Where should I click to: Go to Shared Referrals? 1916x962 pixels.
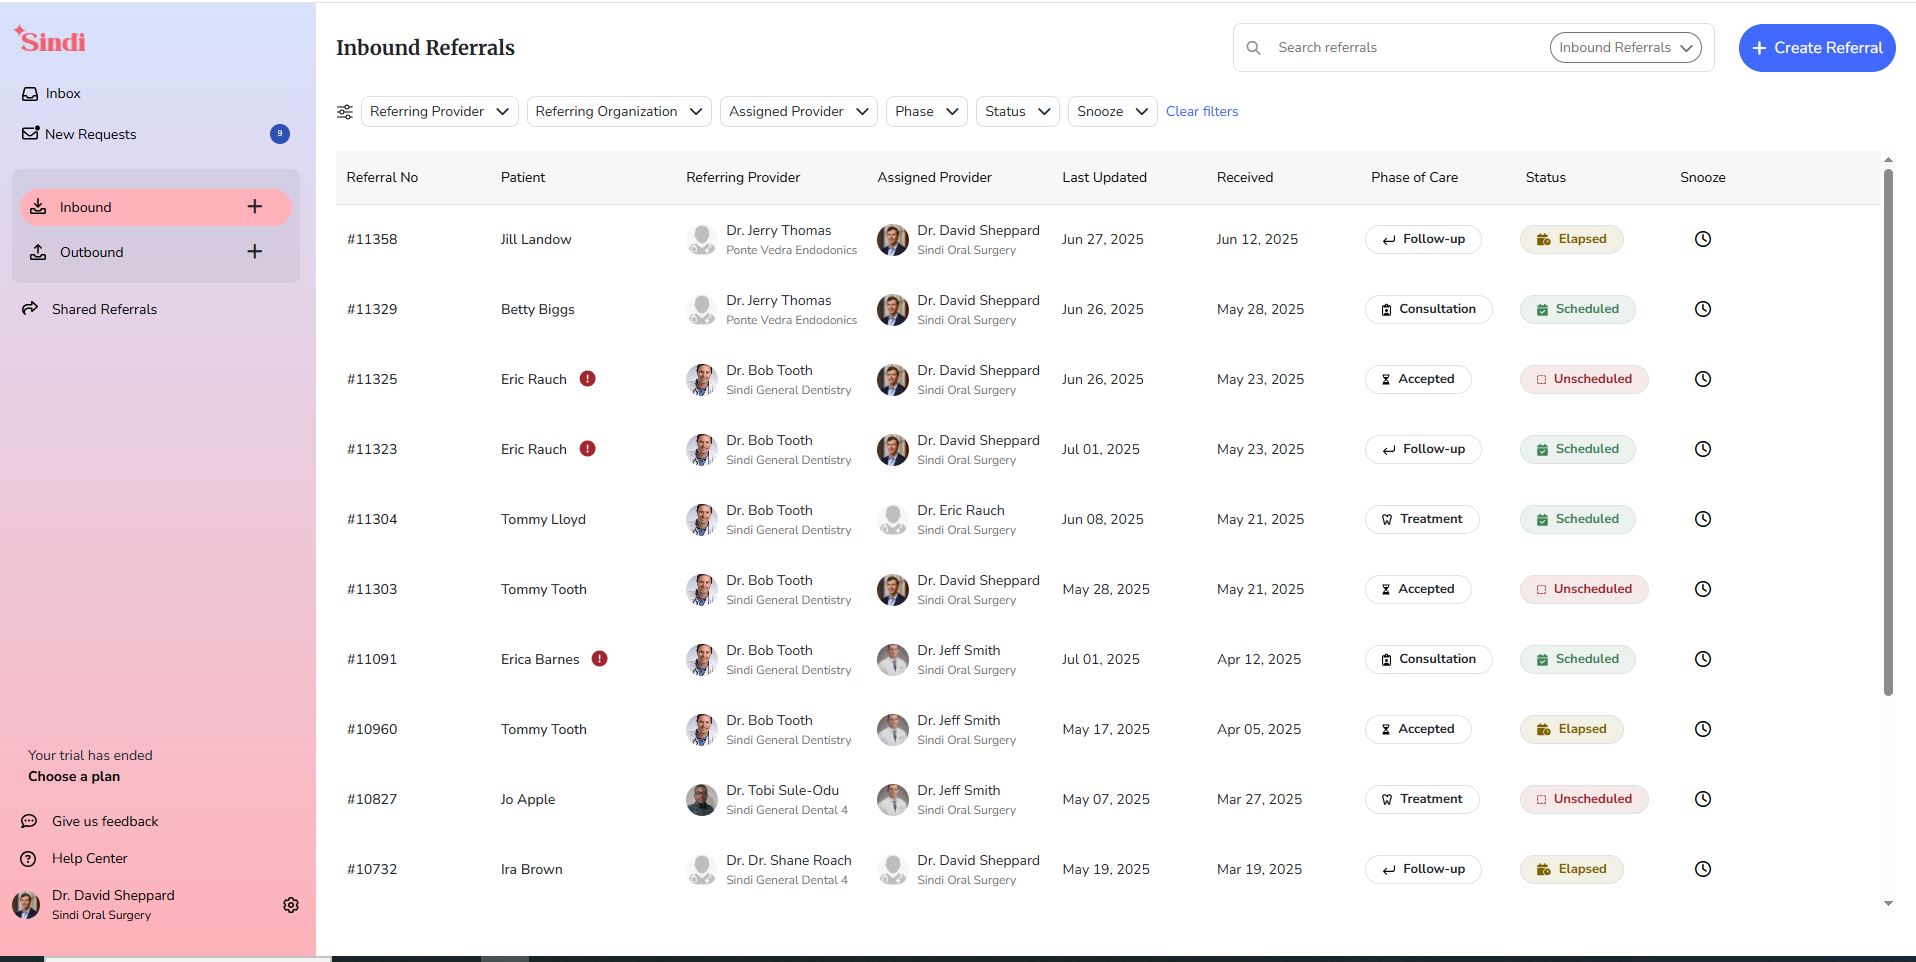(x=104, y=309)
